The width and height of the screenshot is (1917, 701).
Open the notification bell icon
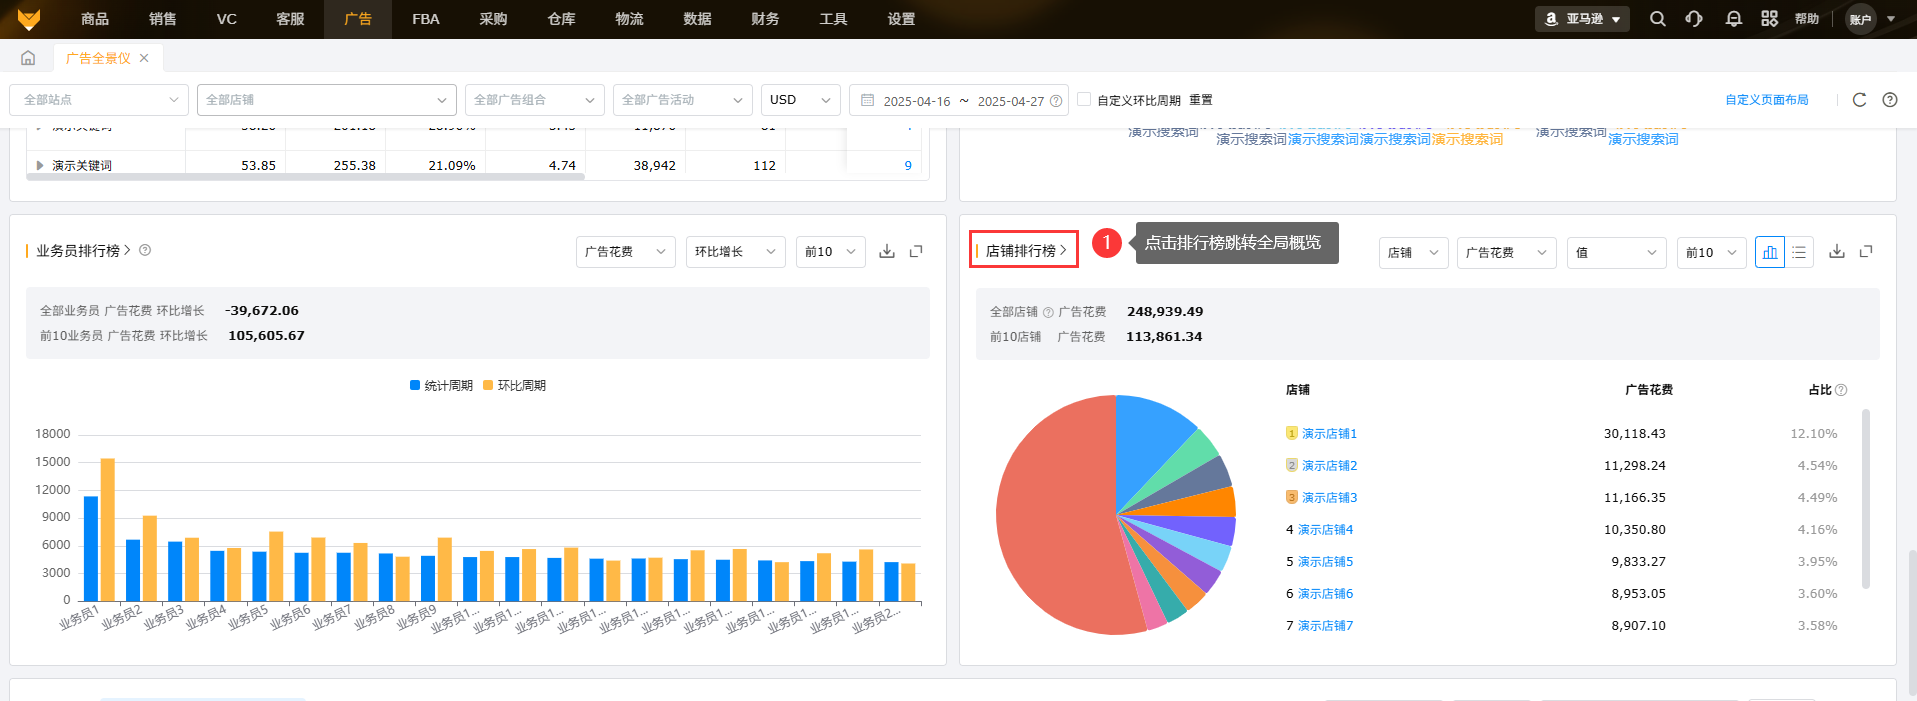(1733, 19)
